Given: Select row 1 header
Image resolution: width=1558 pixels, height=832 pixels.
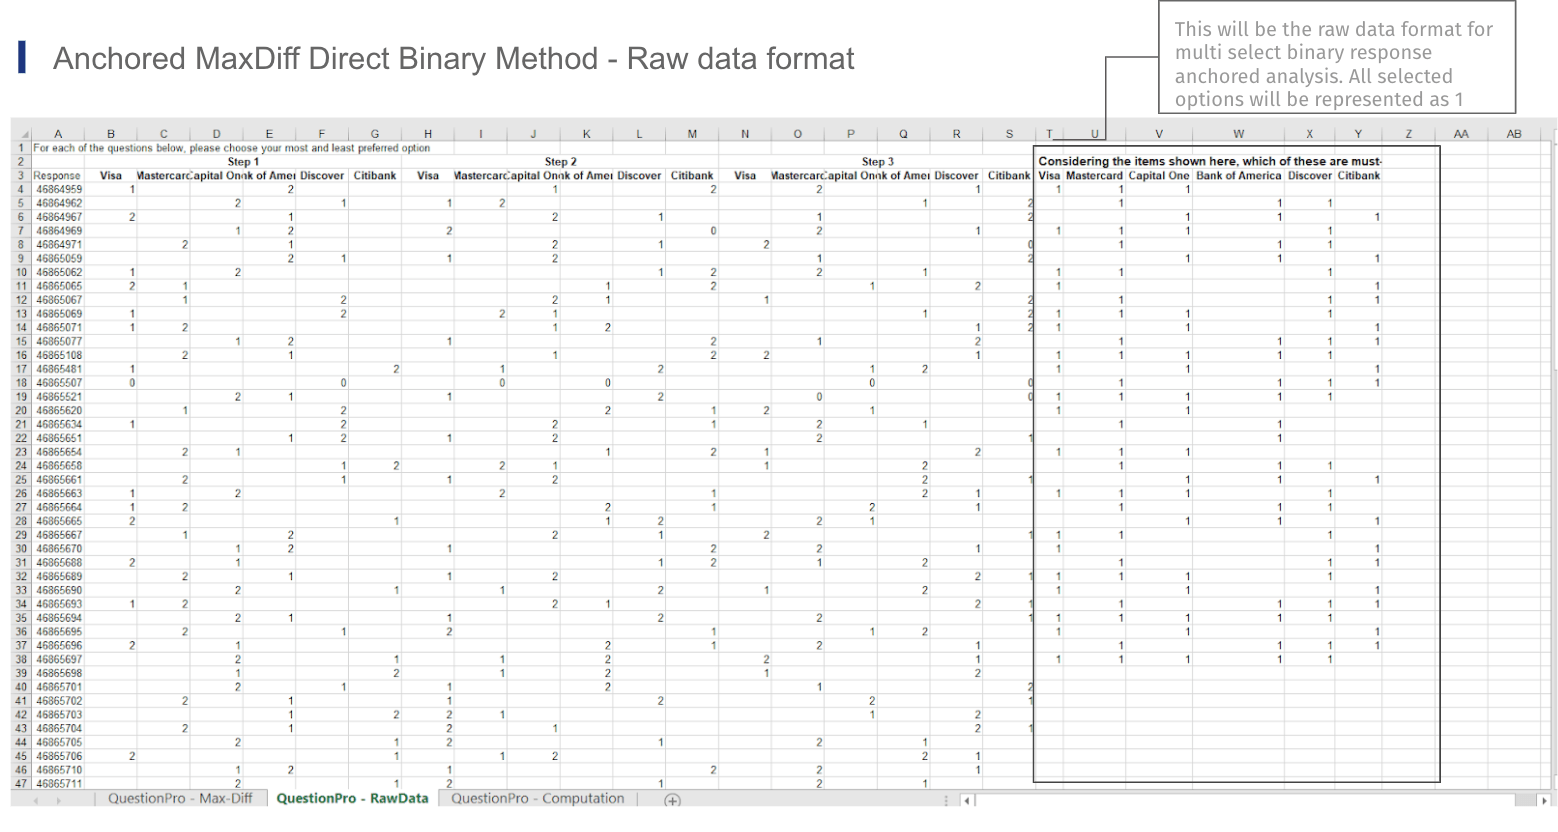Looking at the screenshot, I should 21,148.
